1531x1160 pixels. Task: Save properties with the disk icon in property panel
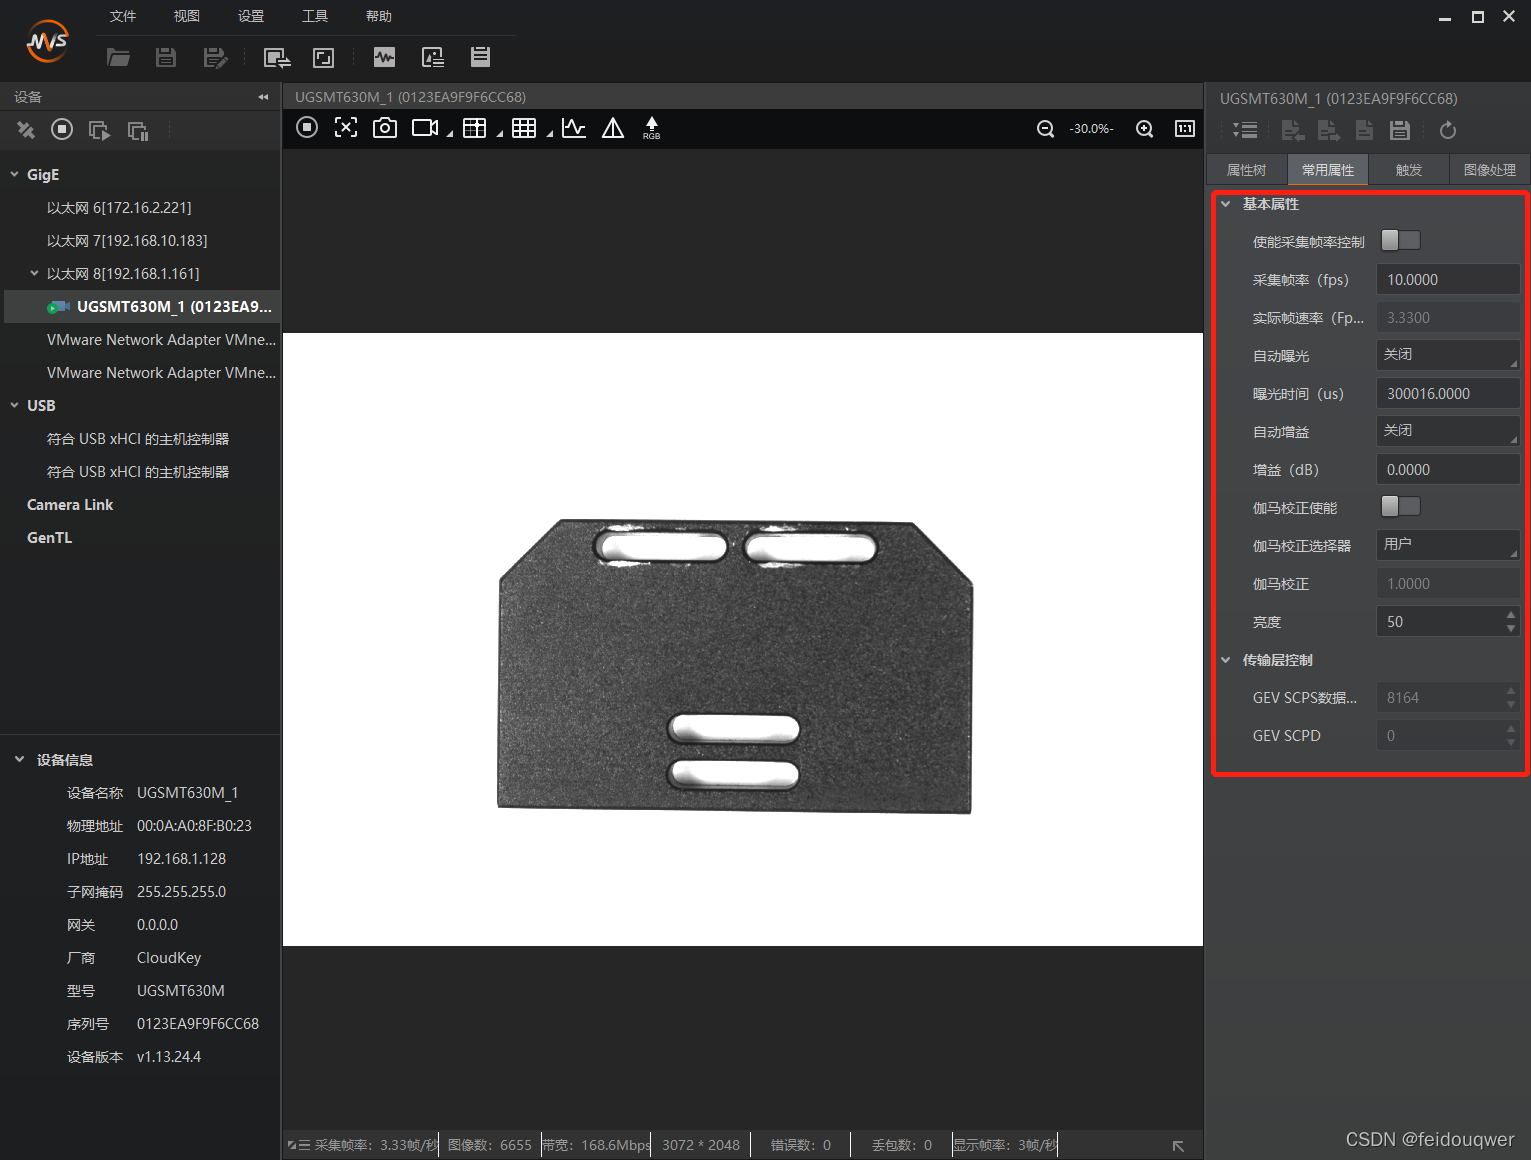click(1400, 130)
